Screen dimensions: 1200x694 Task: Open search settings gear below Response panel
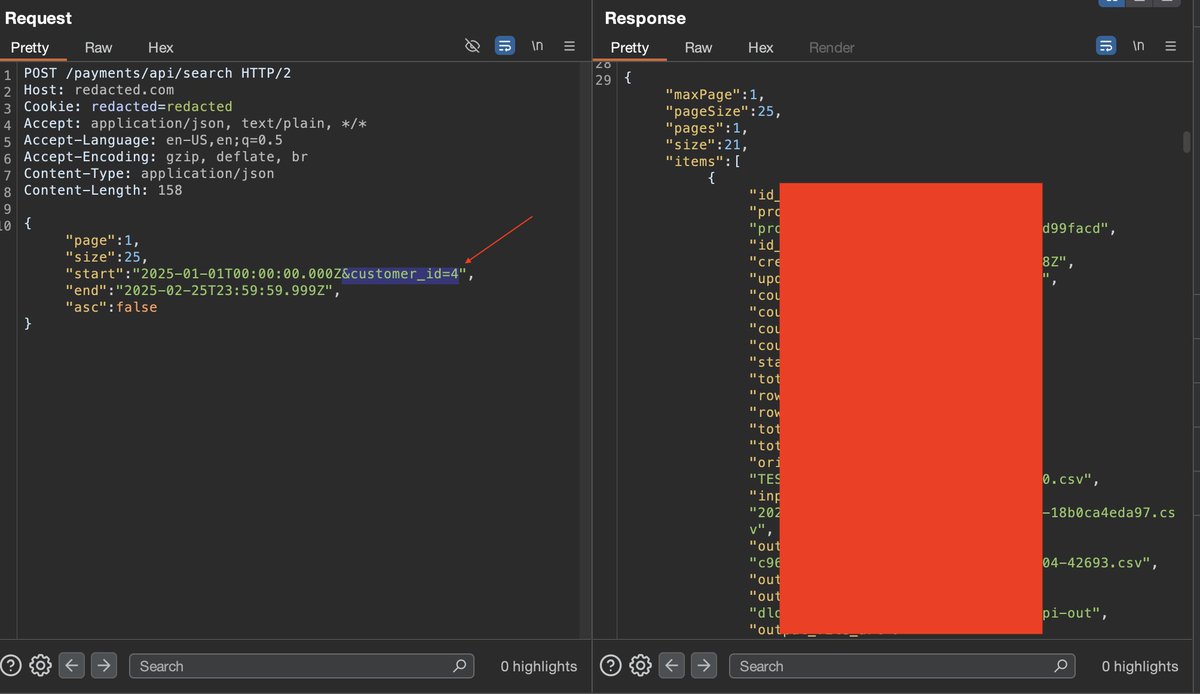[640, 665]
